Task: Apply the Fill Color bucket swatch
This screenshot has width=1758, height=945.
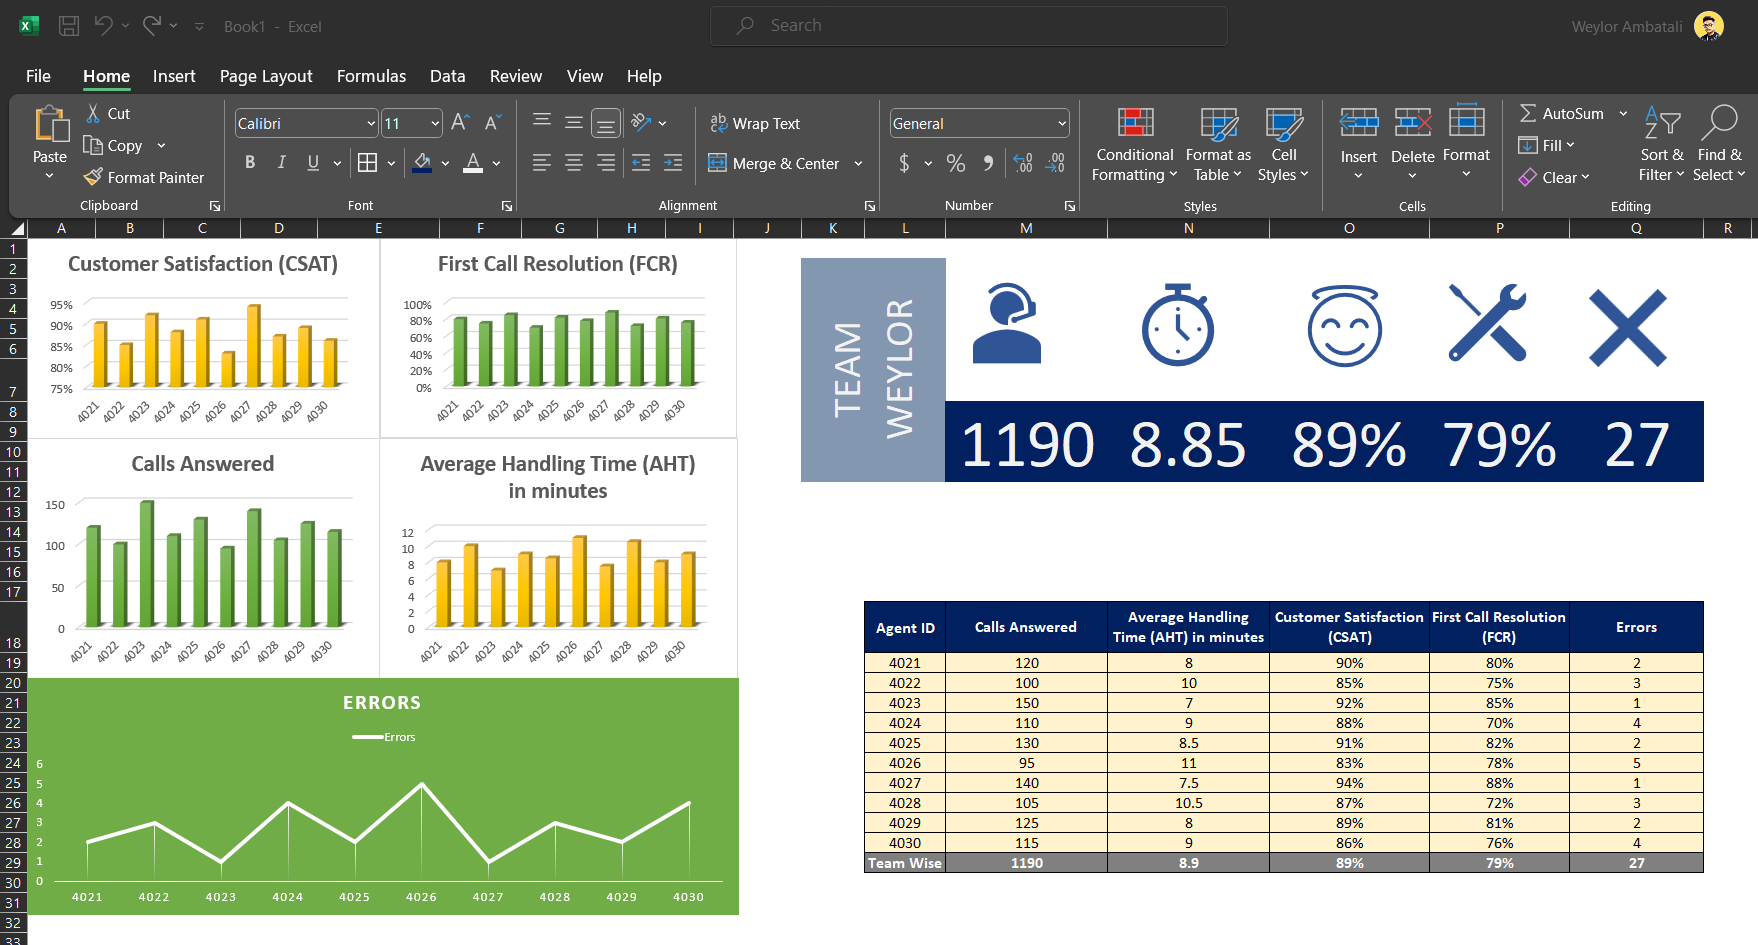Action: (x=422, y=162)
